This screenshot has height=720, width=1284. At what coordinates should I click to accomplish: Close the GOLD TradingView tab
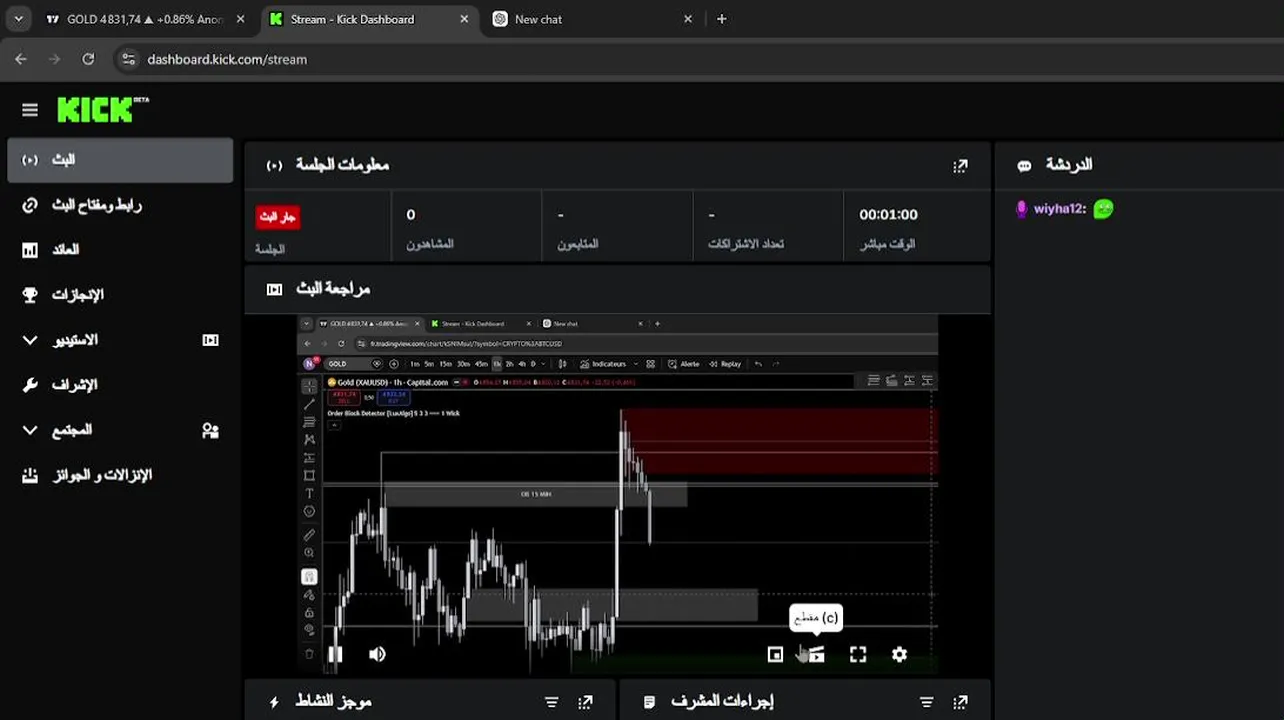tap(241, 19)
